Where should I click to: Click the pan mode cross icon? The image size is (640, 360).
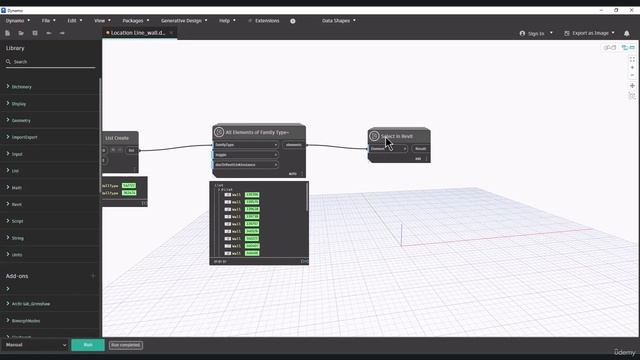coord(632,86)
